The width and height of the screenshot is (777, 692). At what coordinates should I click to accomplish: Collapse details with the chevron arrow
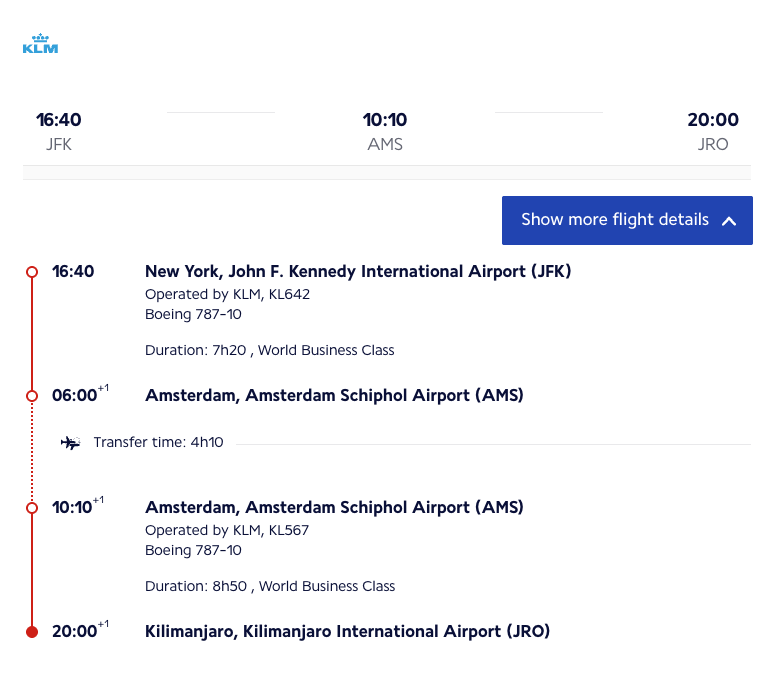pyautogui.click(x=729, y=221)
